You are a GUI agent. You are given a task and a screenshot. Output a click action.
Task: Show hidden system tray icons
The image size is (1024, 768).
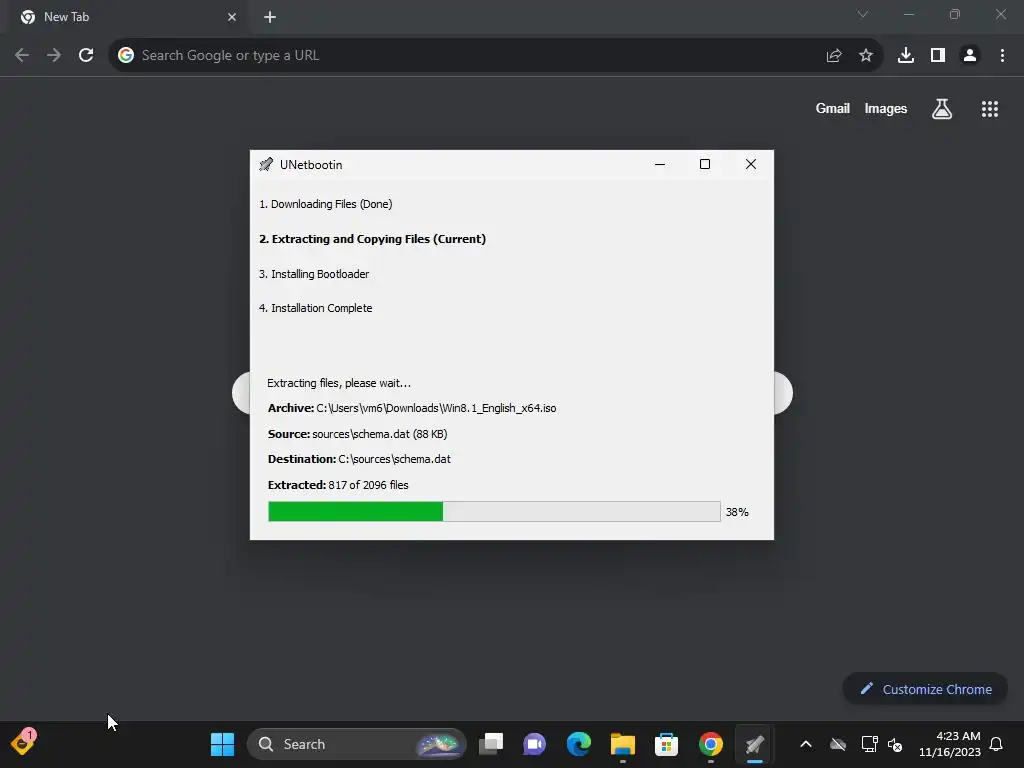coord(806,744)
